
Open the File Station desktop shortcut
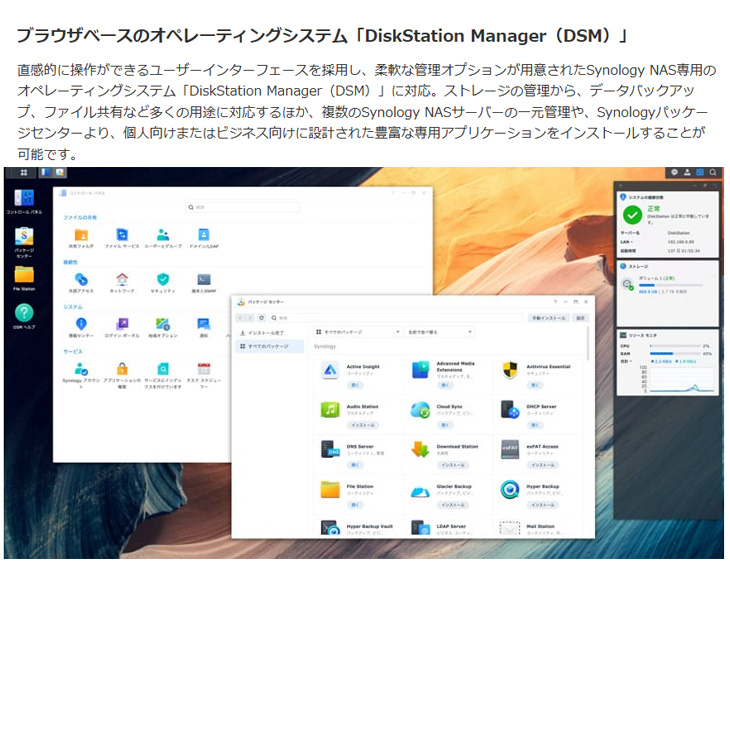pyautogui.click(x=23, y=274)
